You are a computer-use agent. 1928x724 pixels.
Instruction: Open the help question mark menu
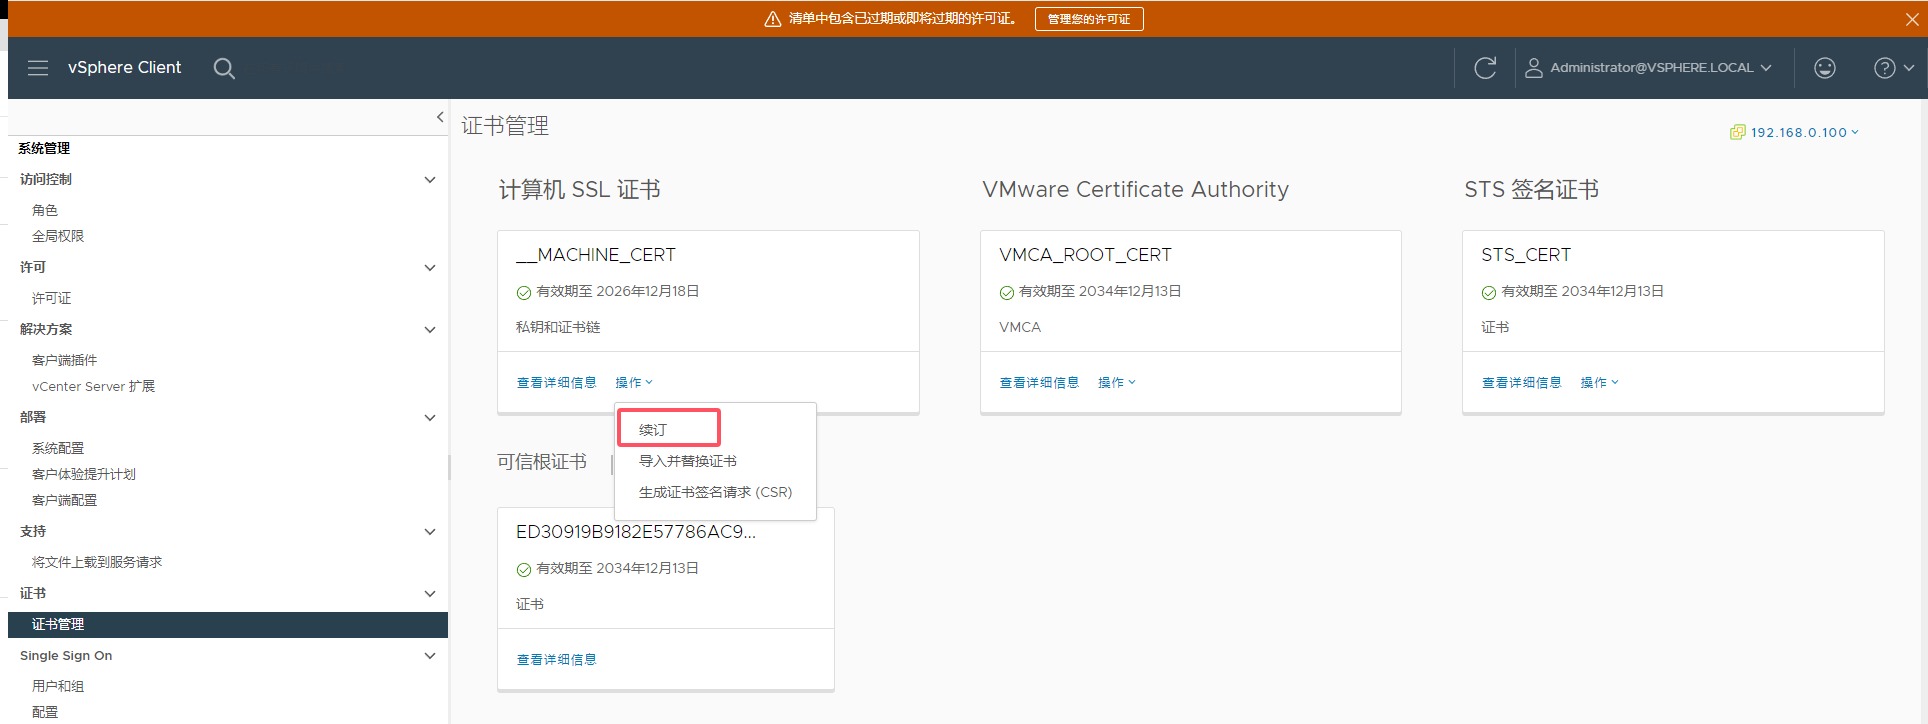[1892, 68]
